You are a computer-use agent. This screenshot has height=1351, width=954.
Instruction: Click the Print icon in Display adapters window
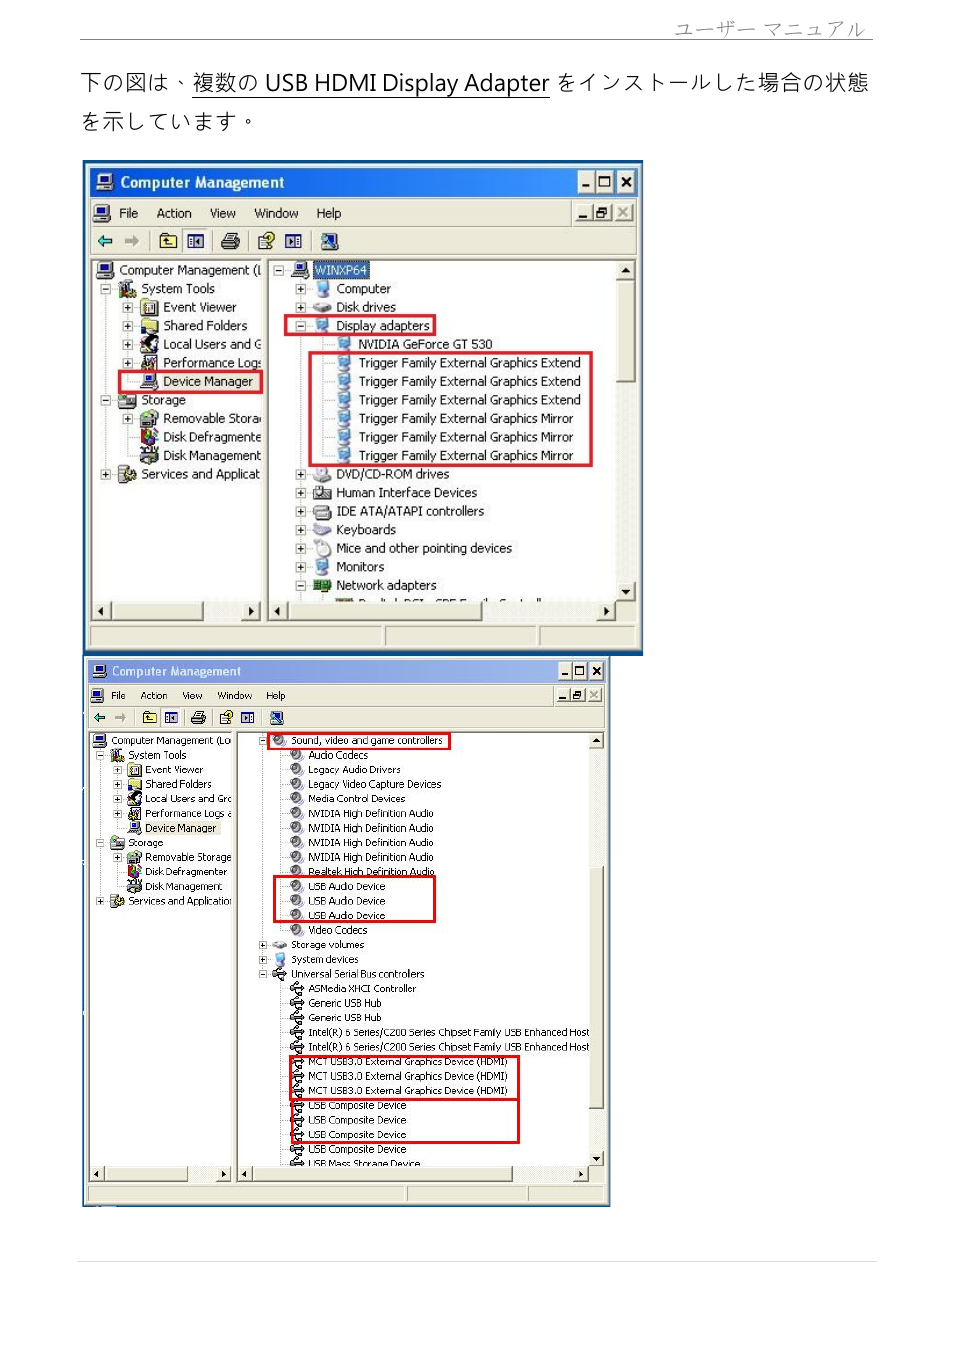tap(230, 241)
